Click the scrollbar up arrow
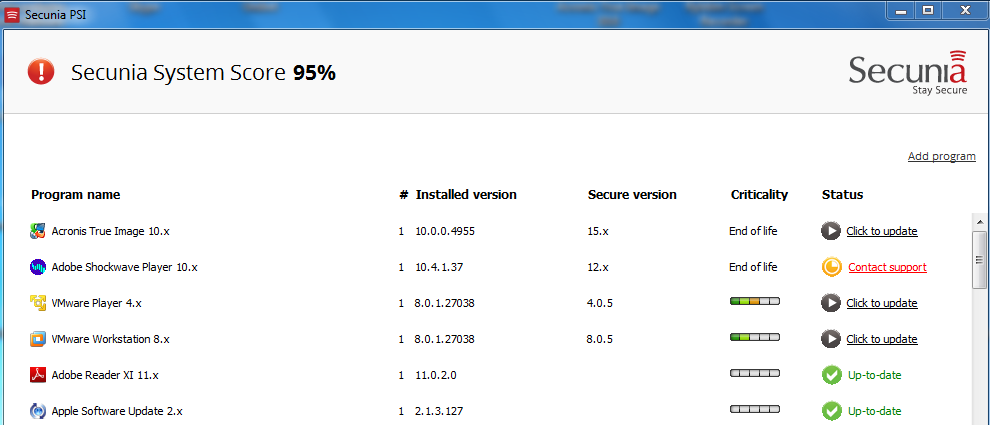Viewport: 990px width, 425px height. [x=981, y=220]
